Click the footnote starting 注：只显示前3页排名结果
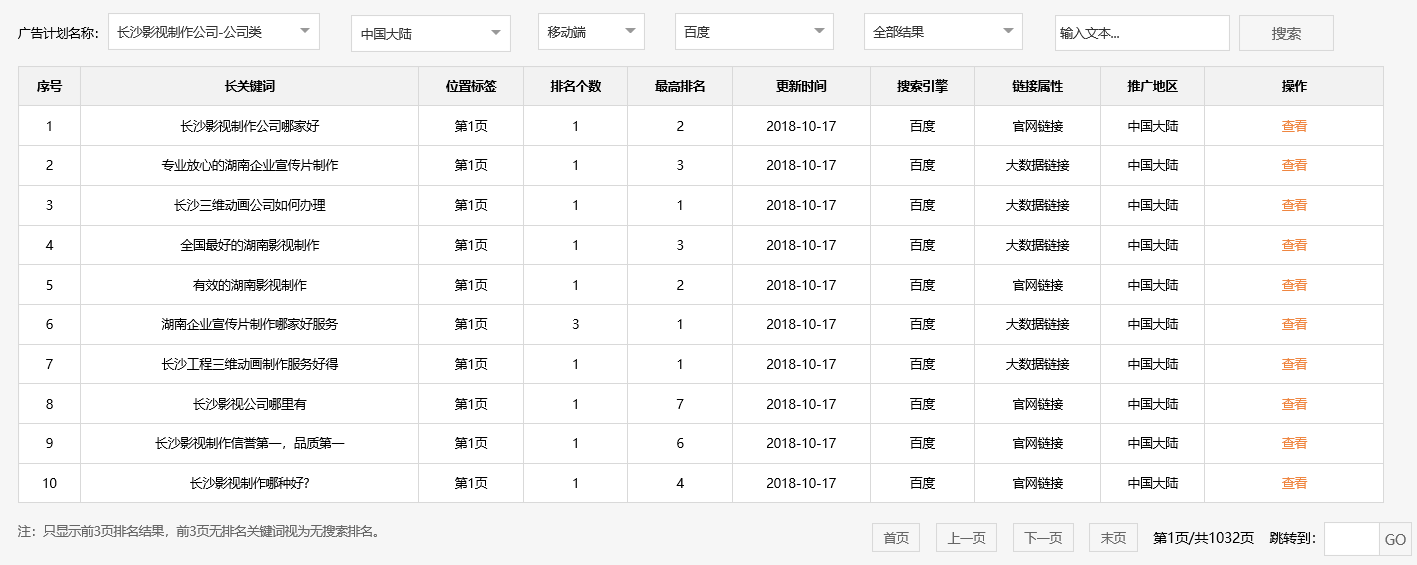Screen dimensions: 1417x565 [x=200, y=531]
